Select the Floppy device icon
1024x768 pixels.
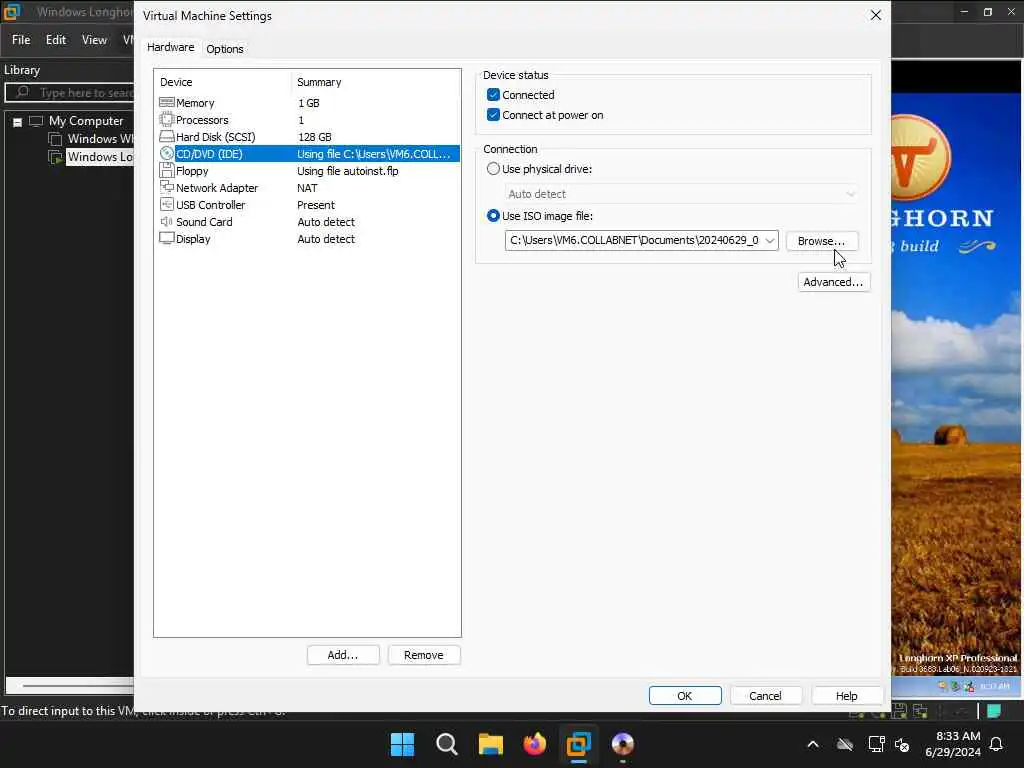click(167, 170)
